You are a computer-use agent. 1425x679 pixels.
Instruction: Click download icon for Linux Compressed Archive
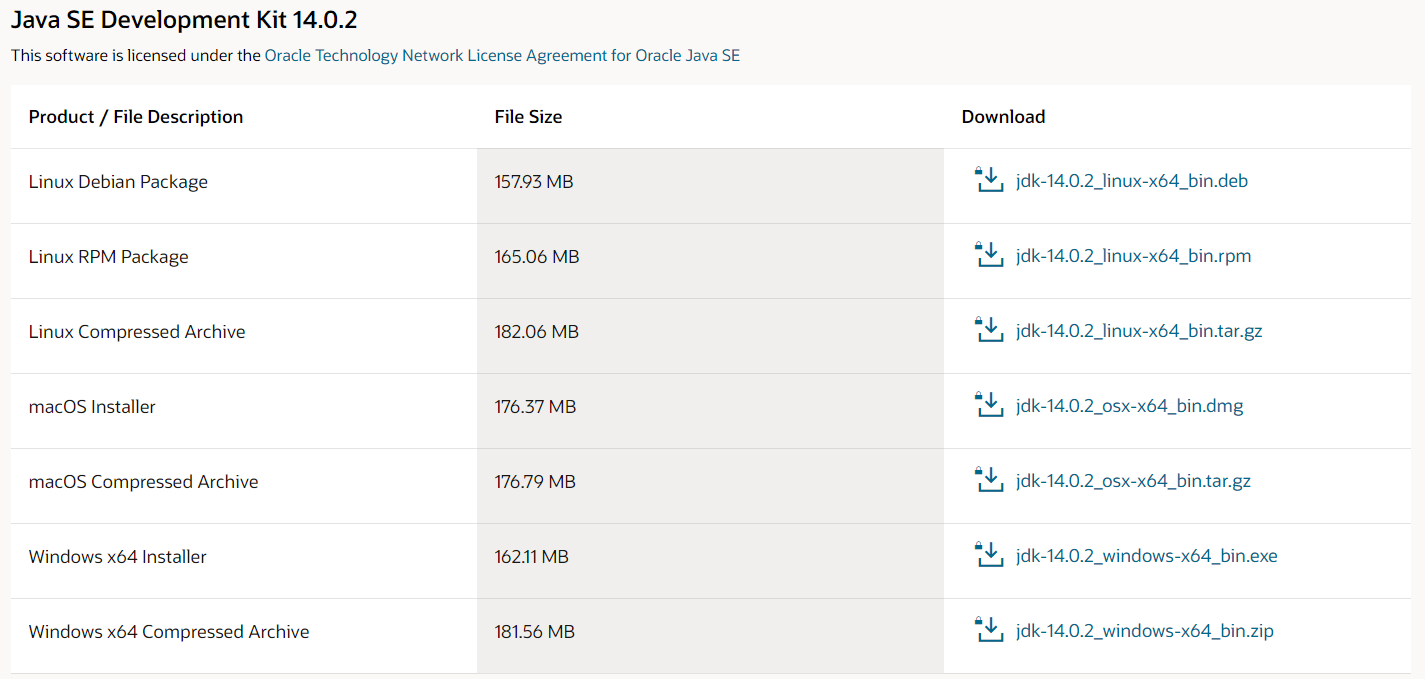pyautogui.click(x=988, y=330)
